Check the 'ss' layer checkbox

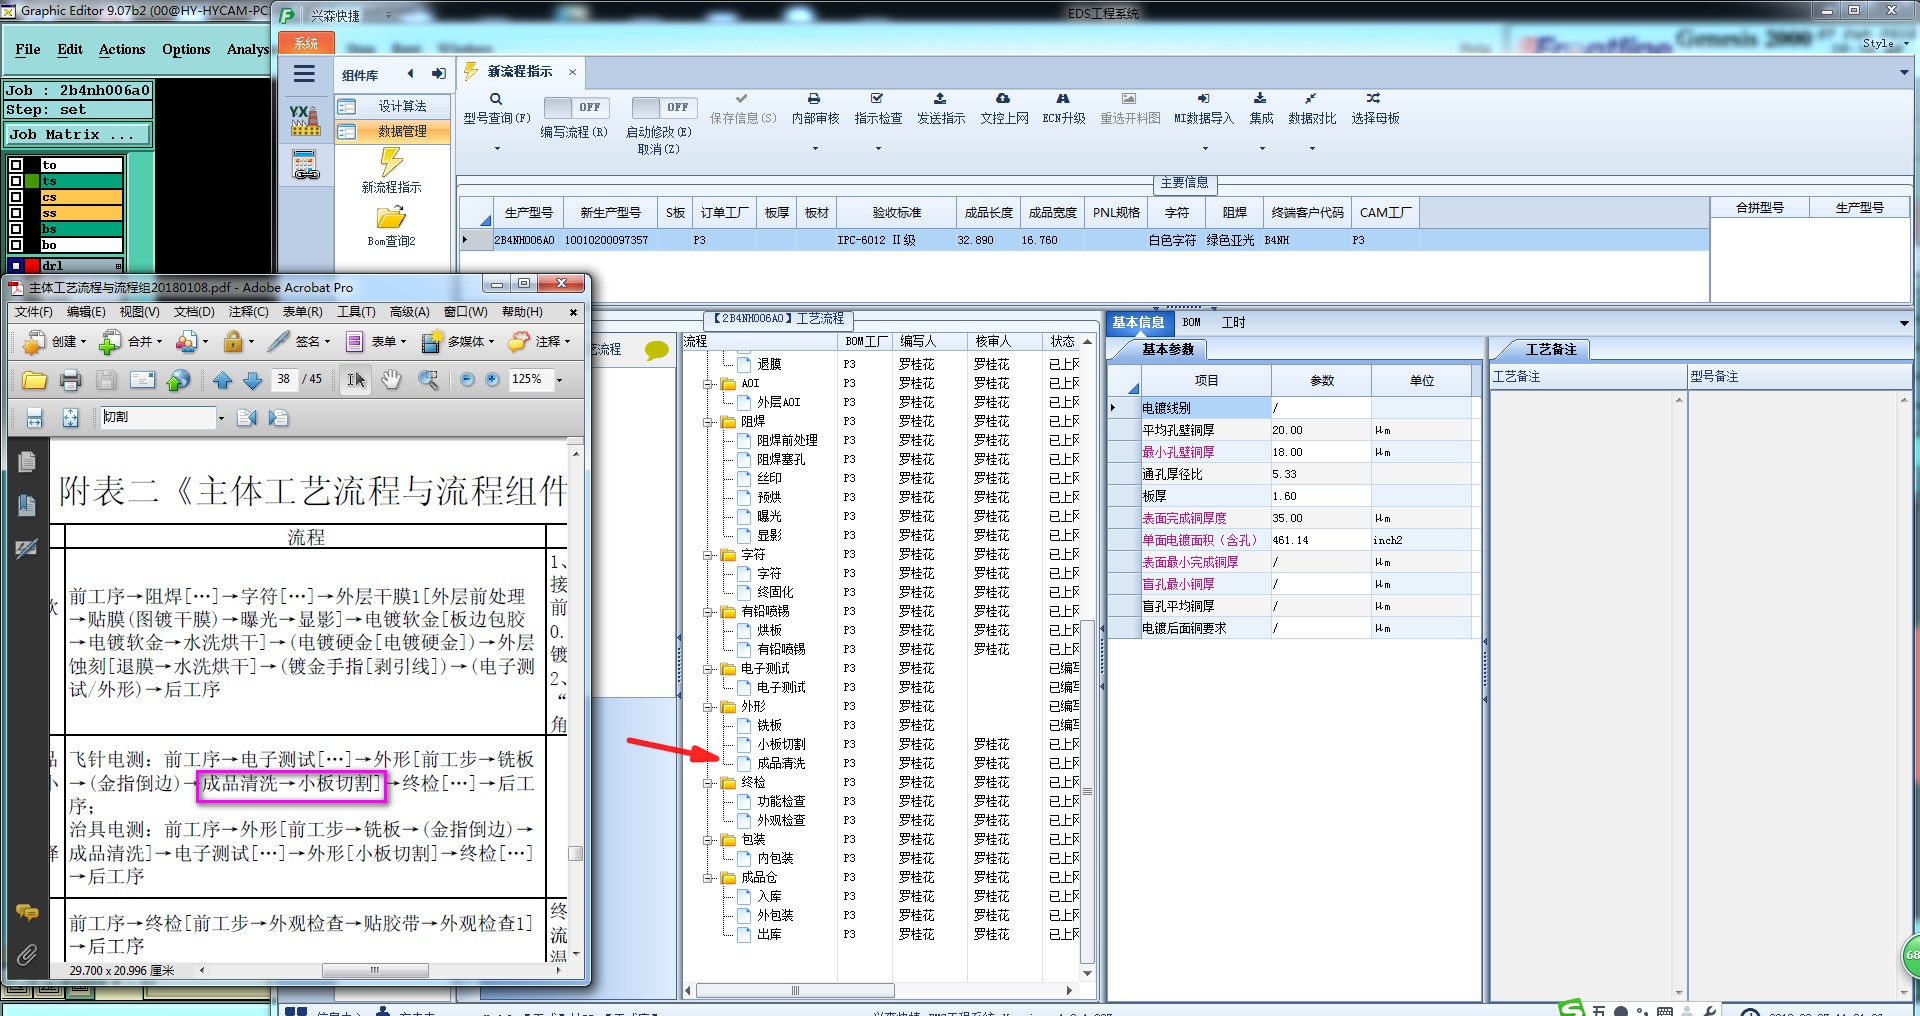[x=16, y=213]
